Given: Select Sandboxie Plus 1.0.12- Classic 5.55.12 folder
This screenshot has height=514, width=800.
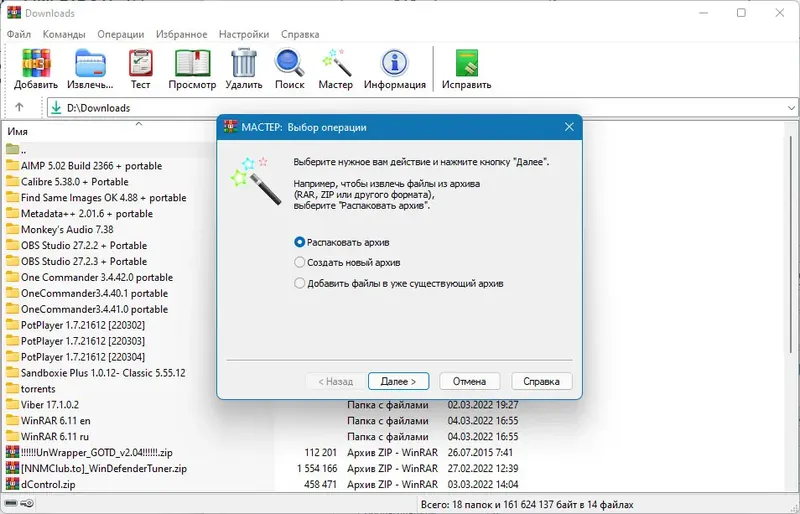Looking at the screenshot, I should click(x=103, y=372).
